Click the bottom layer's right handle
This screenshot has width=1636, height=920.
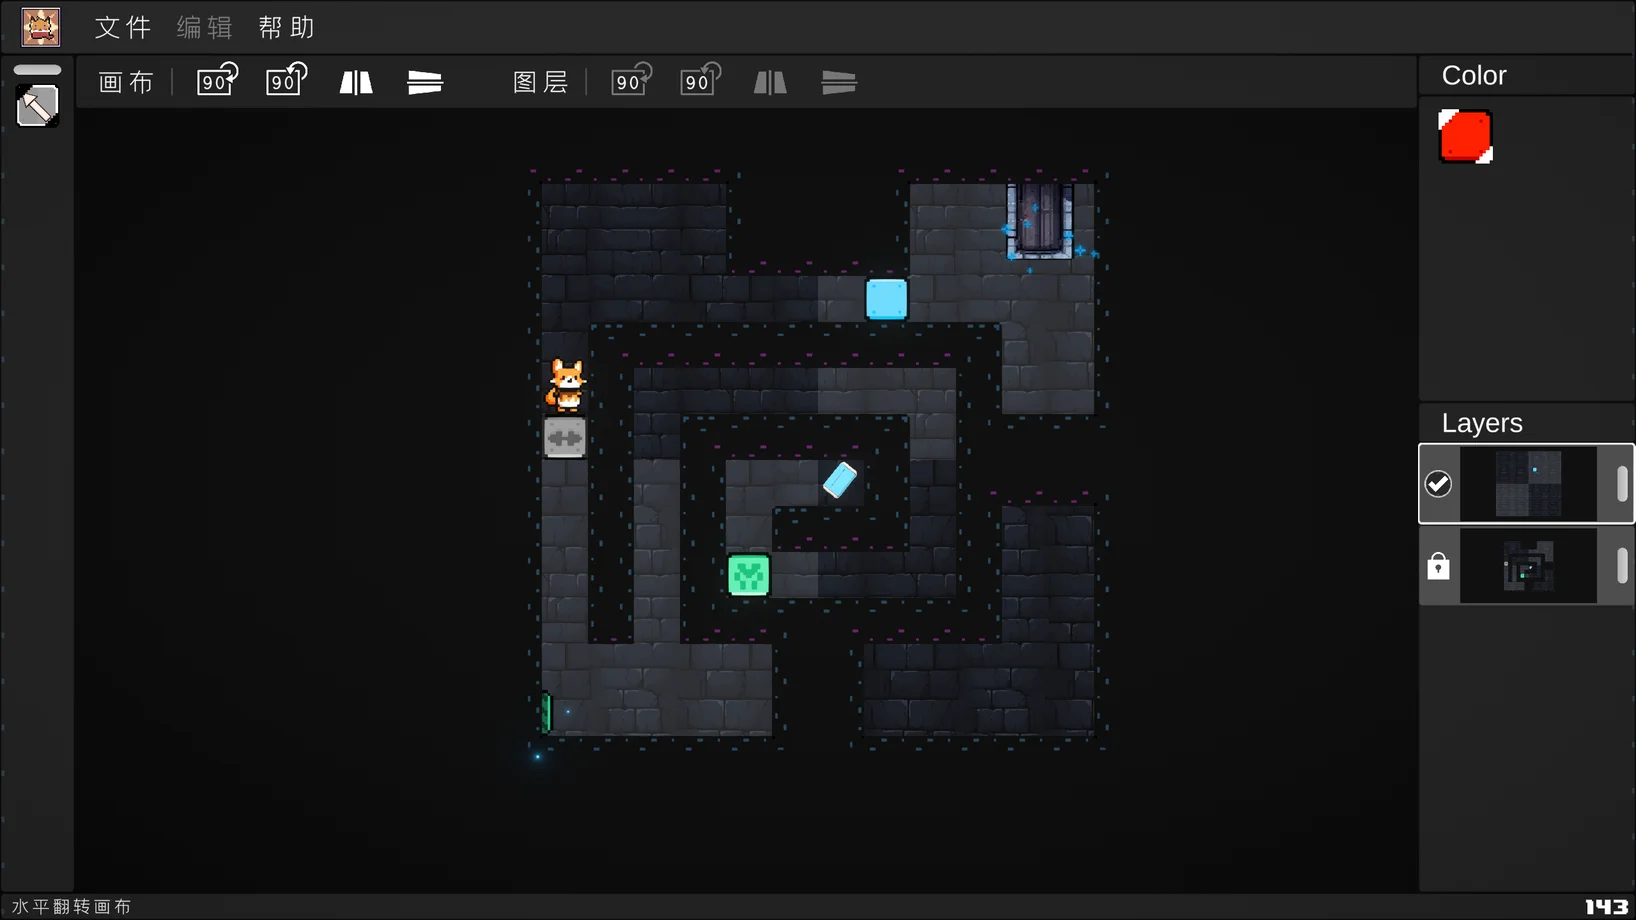point(1622,567)
